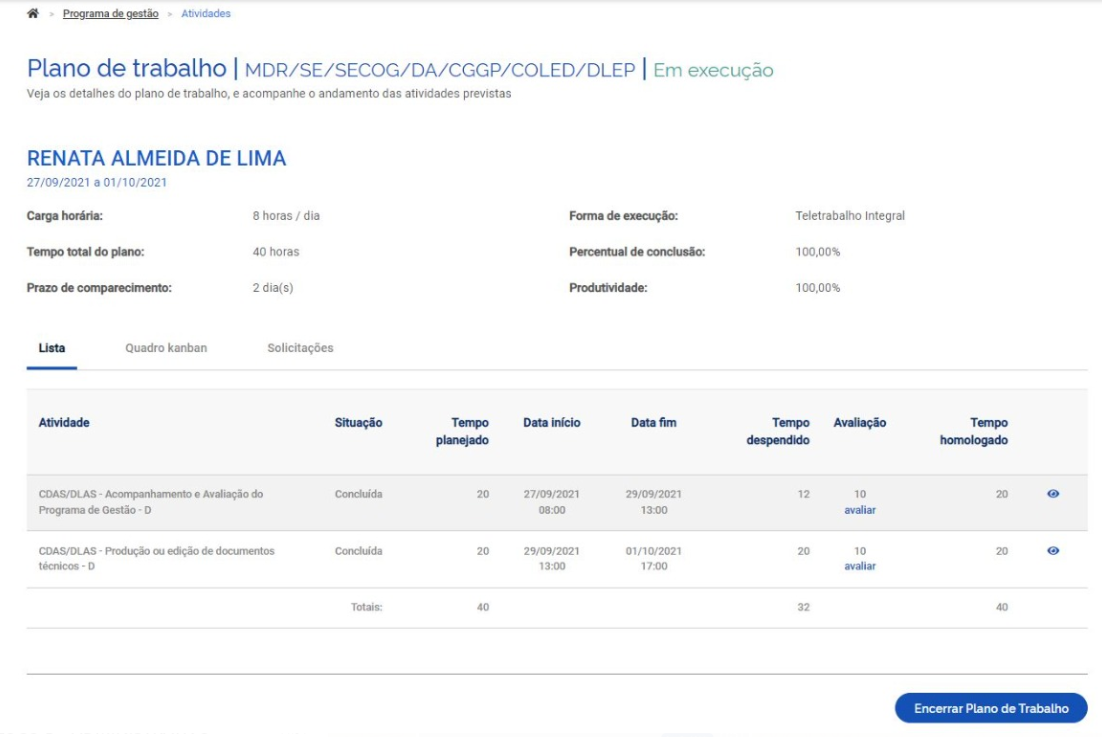
Task: Click avaliar for the Produção de documentos activity
Action: point(859,566)
